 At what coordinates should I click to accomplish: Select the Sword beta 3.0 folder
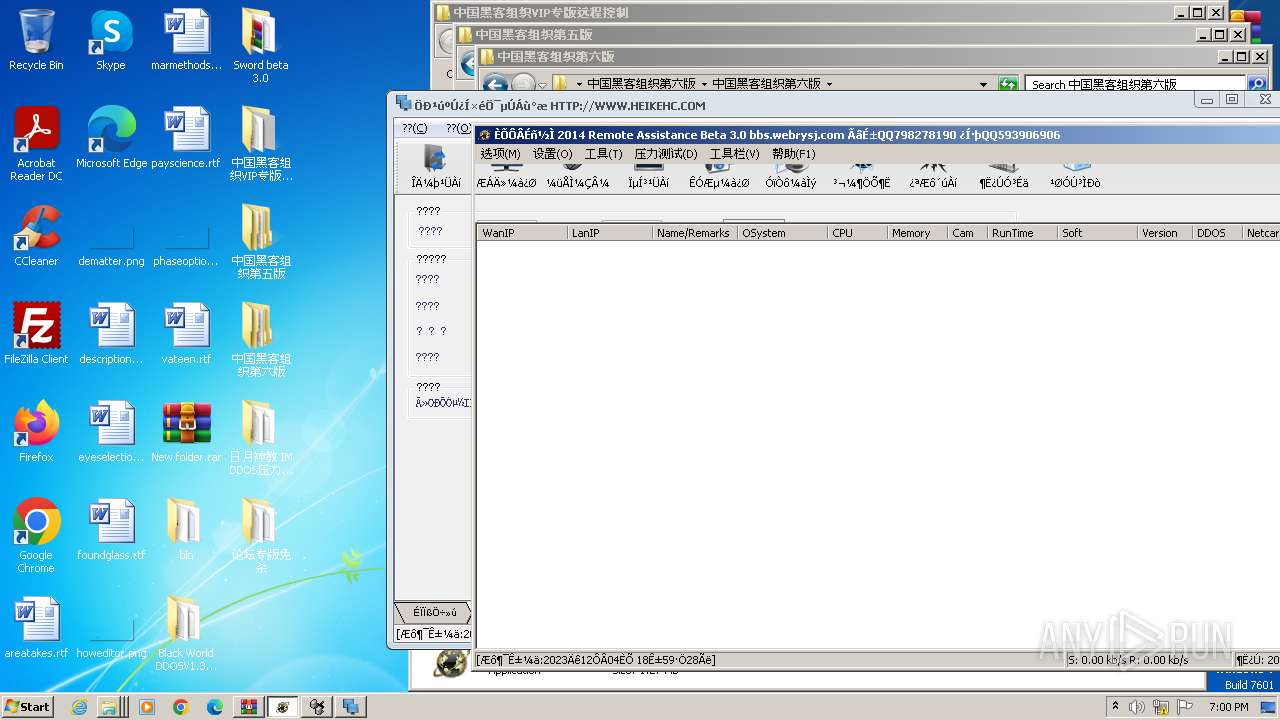click(260, 45)
